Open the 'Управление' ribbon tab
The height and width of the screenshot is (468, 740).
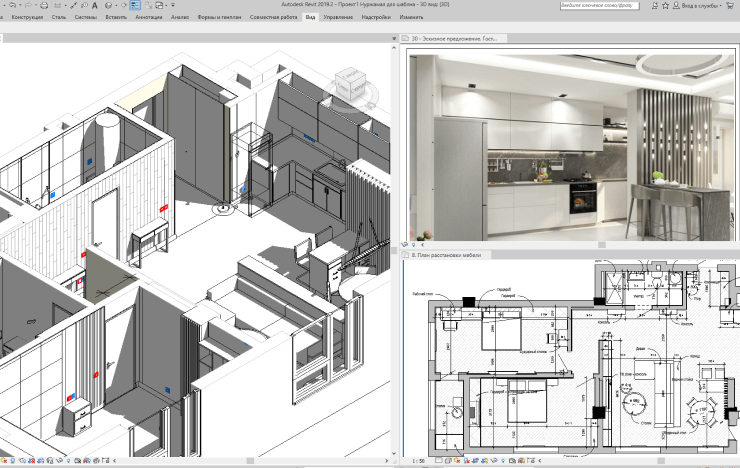[338, 18]
